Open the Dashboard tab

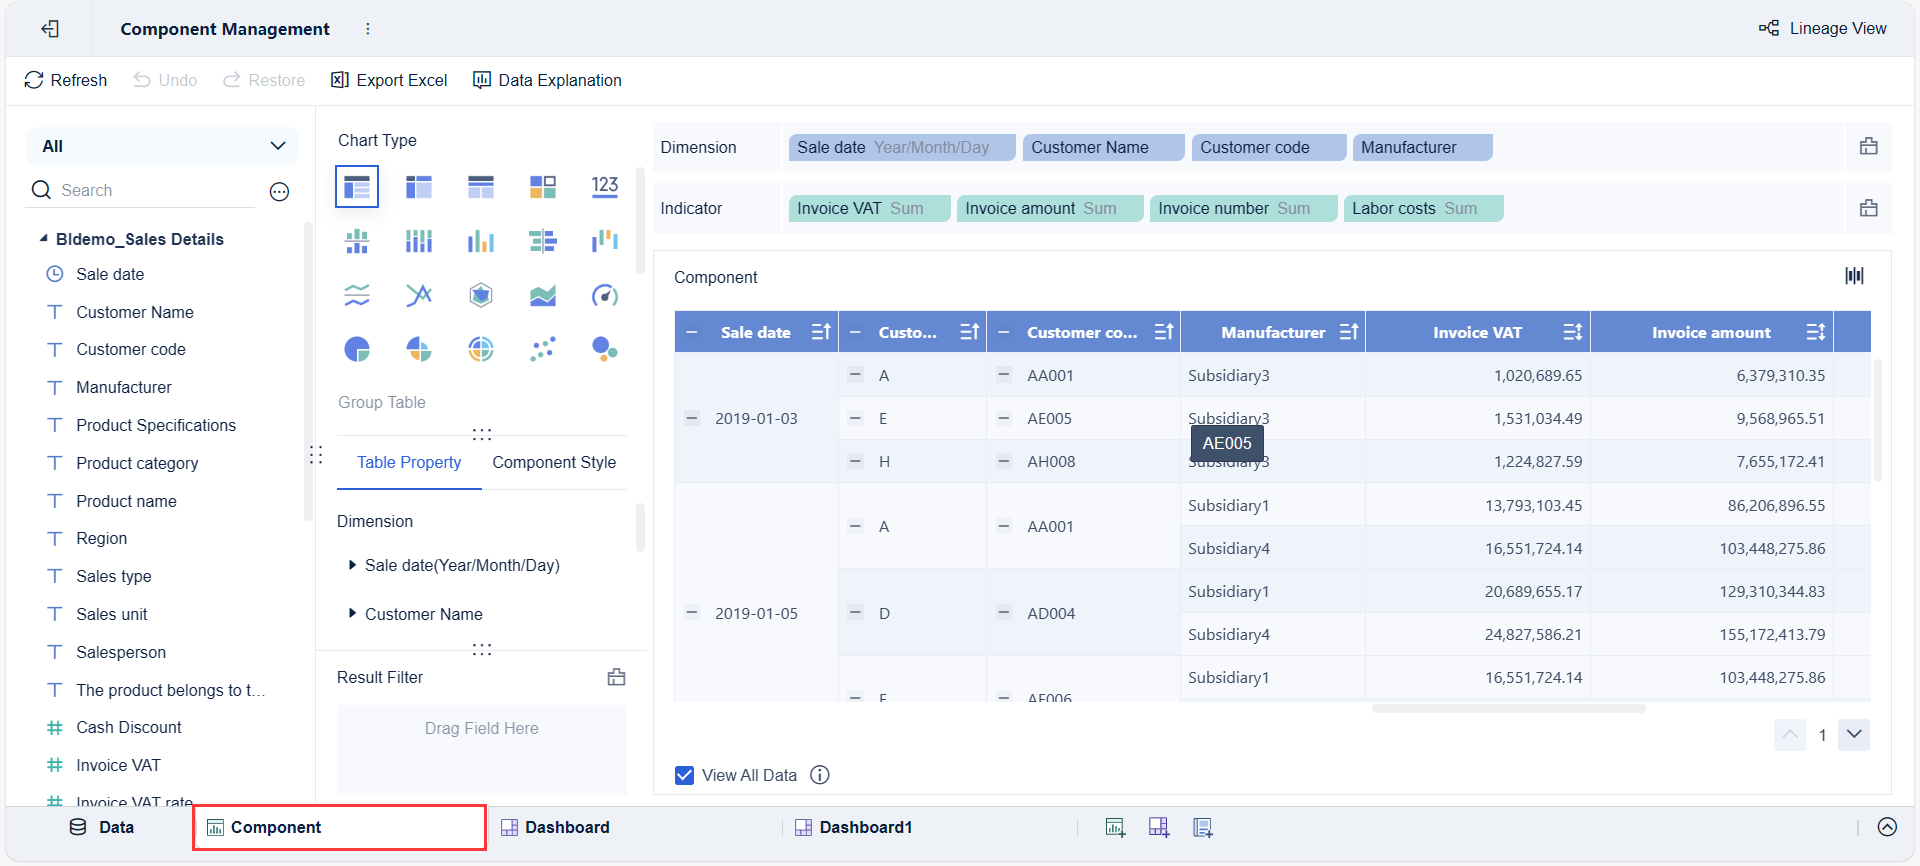pyautogui.click(x=555, y=827)
